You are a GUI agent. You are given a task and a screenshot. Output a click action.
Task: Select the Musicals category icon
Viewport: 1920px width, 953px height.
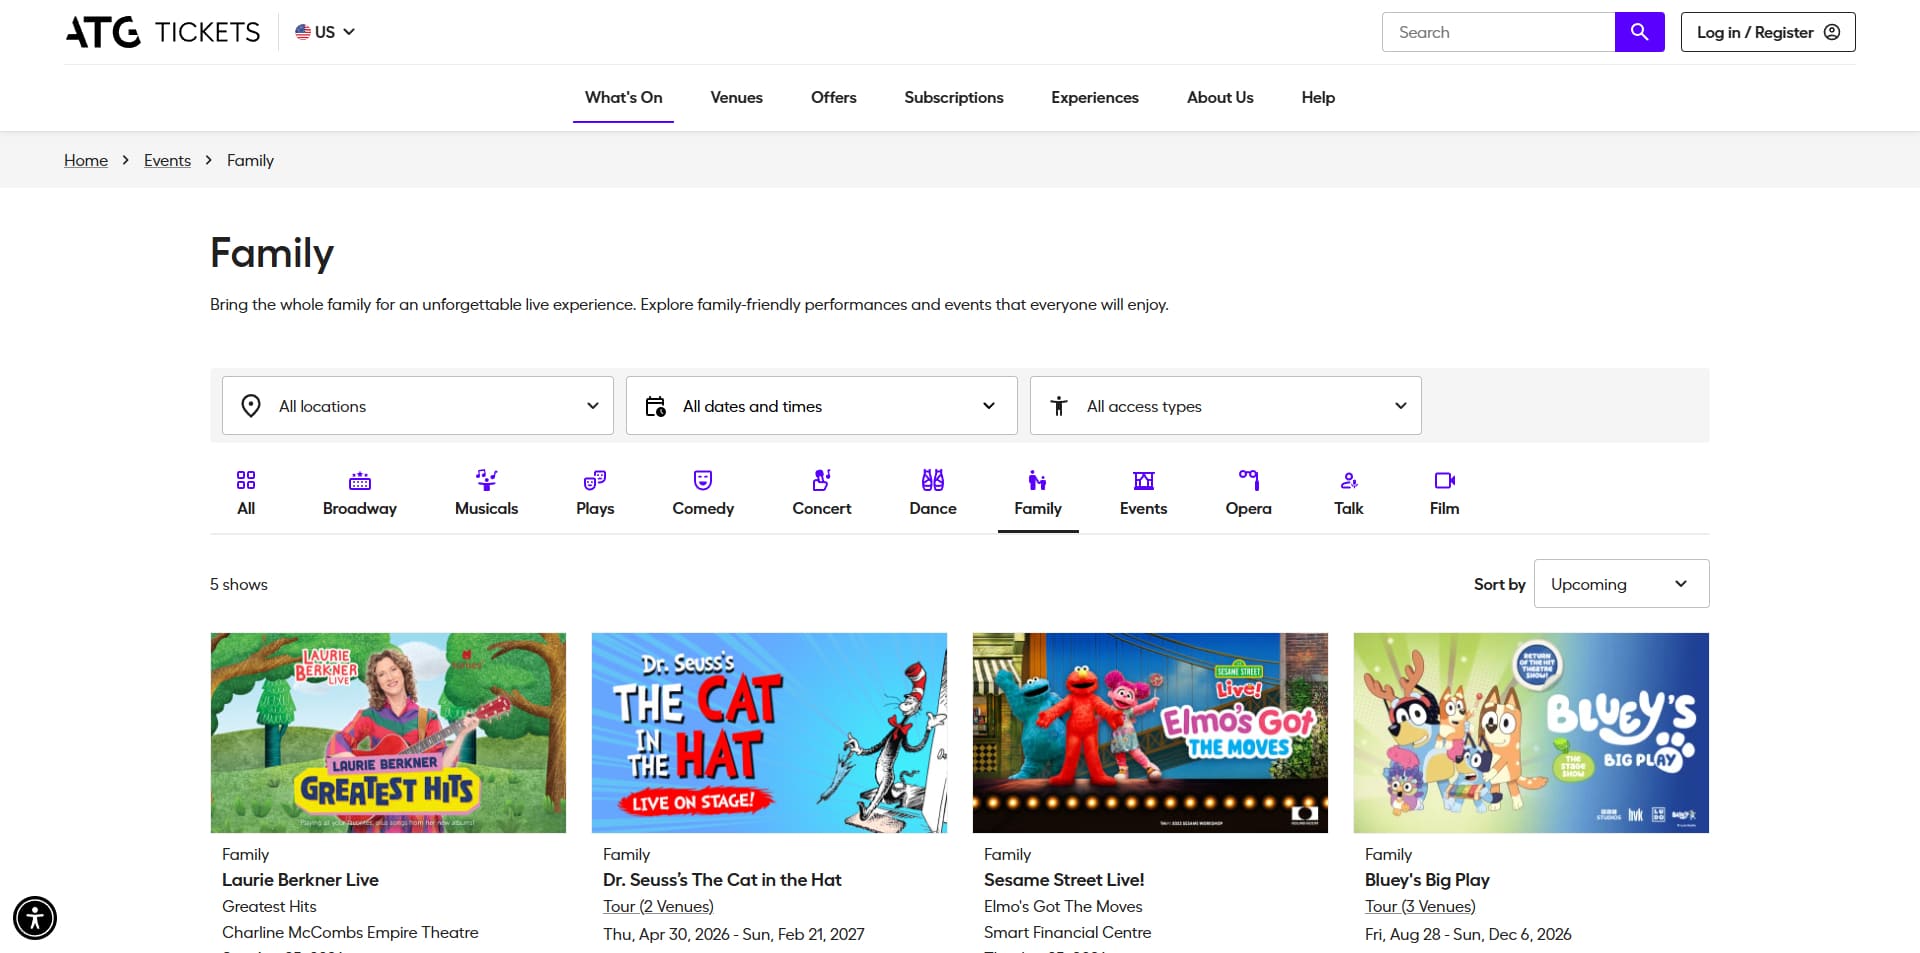tap(486, 480)
